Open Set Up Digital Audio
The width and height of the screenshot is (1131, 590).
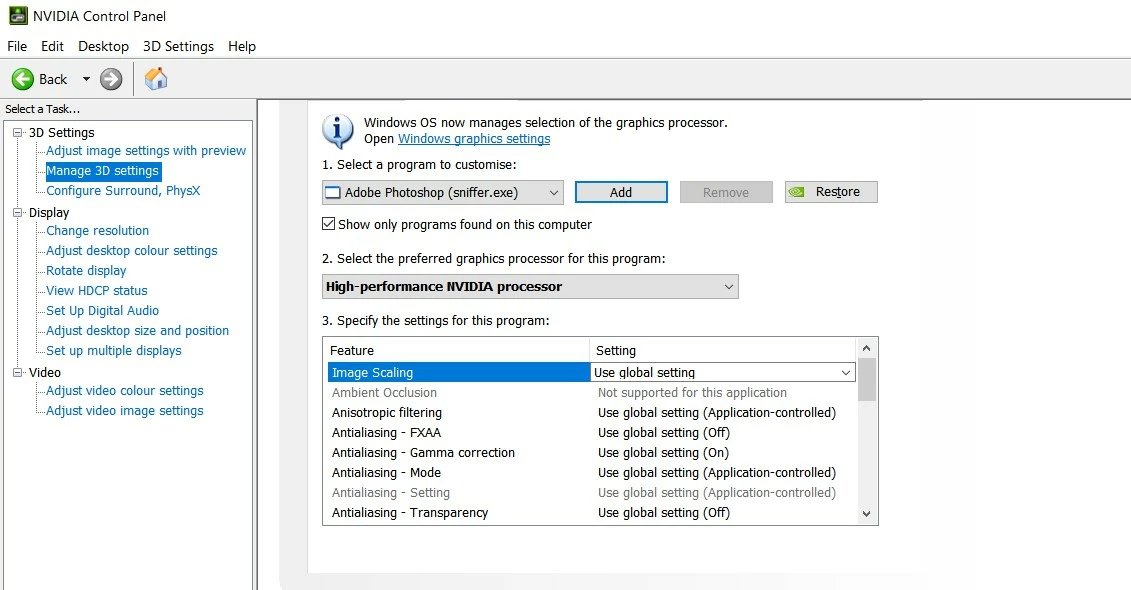102,311
